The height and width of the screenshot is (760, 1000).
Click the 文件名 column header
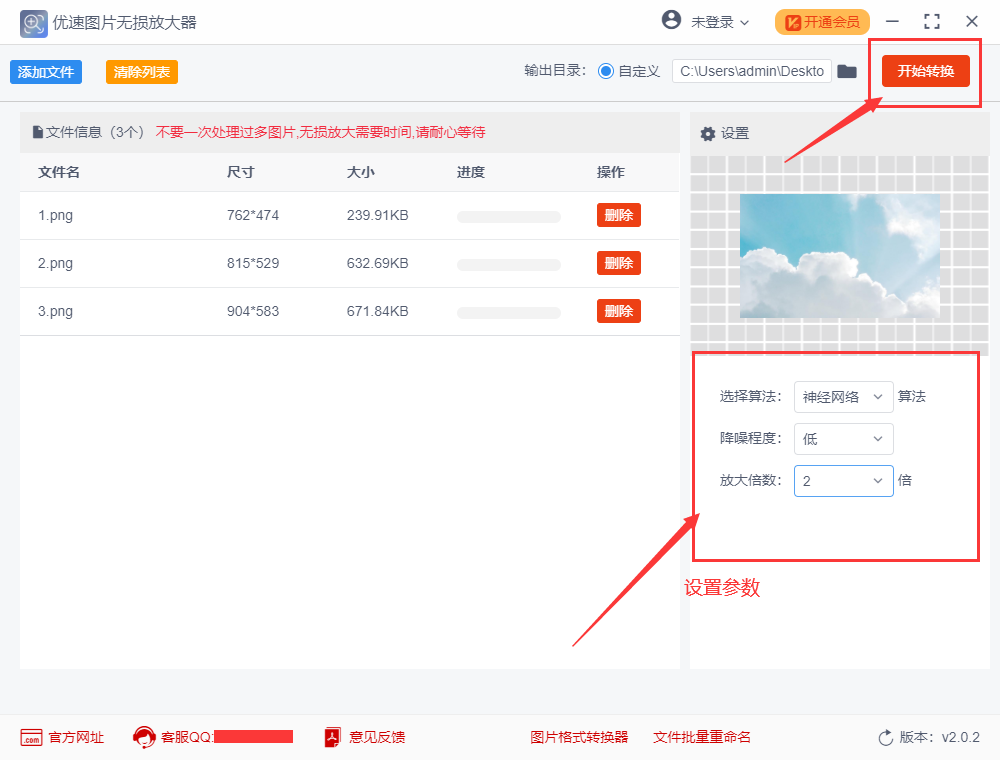tap(59, 172)
